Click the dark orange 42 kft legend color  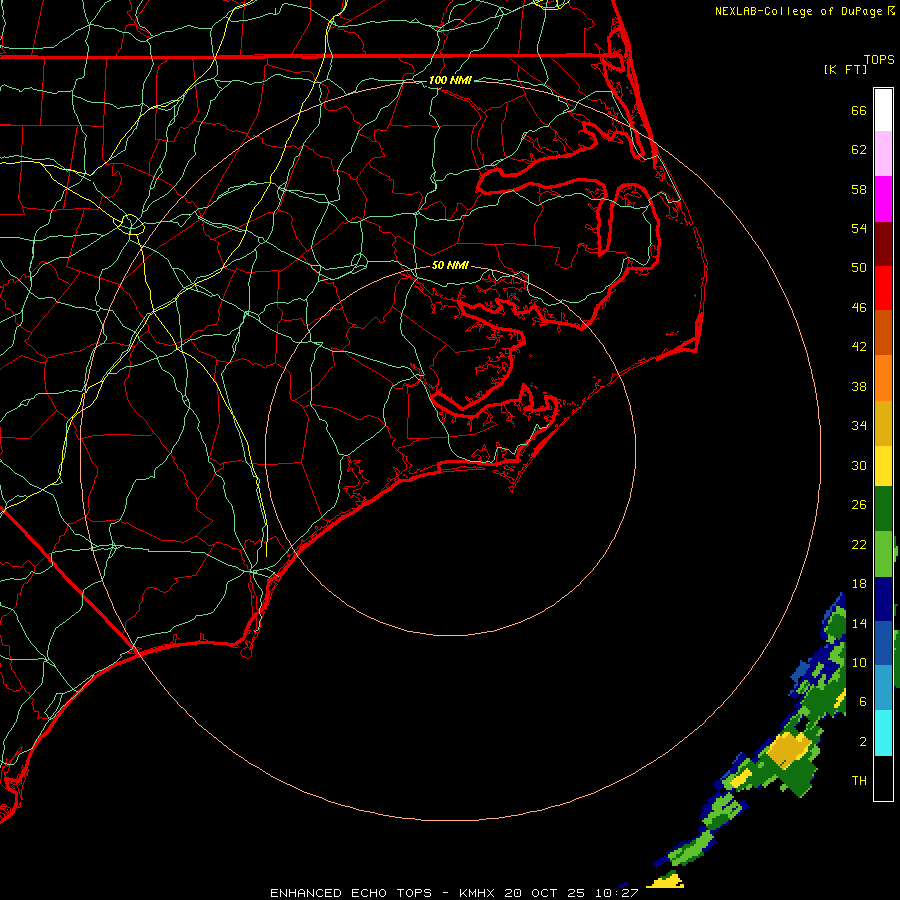coord(883,332)
